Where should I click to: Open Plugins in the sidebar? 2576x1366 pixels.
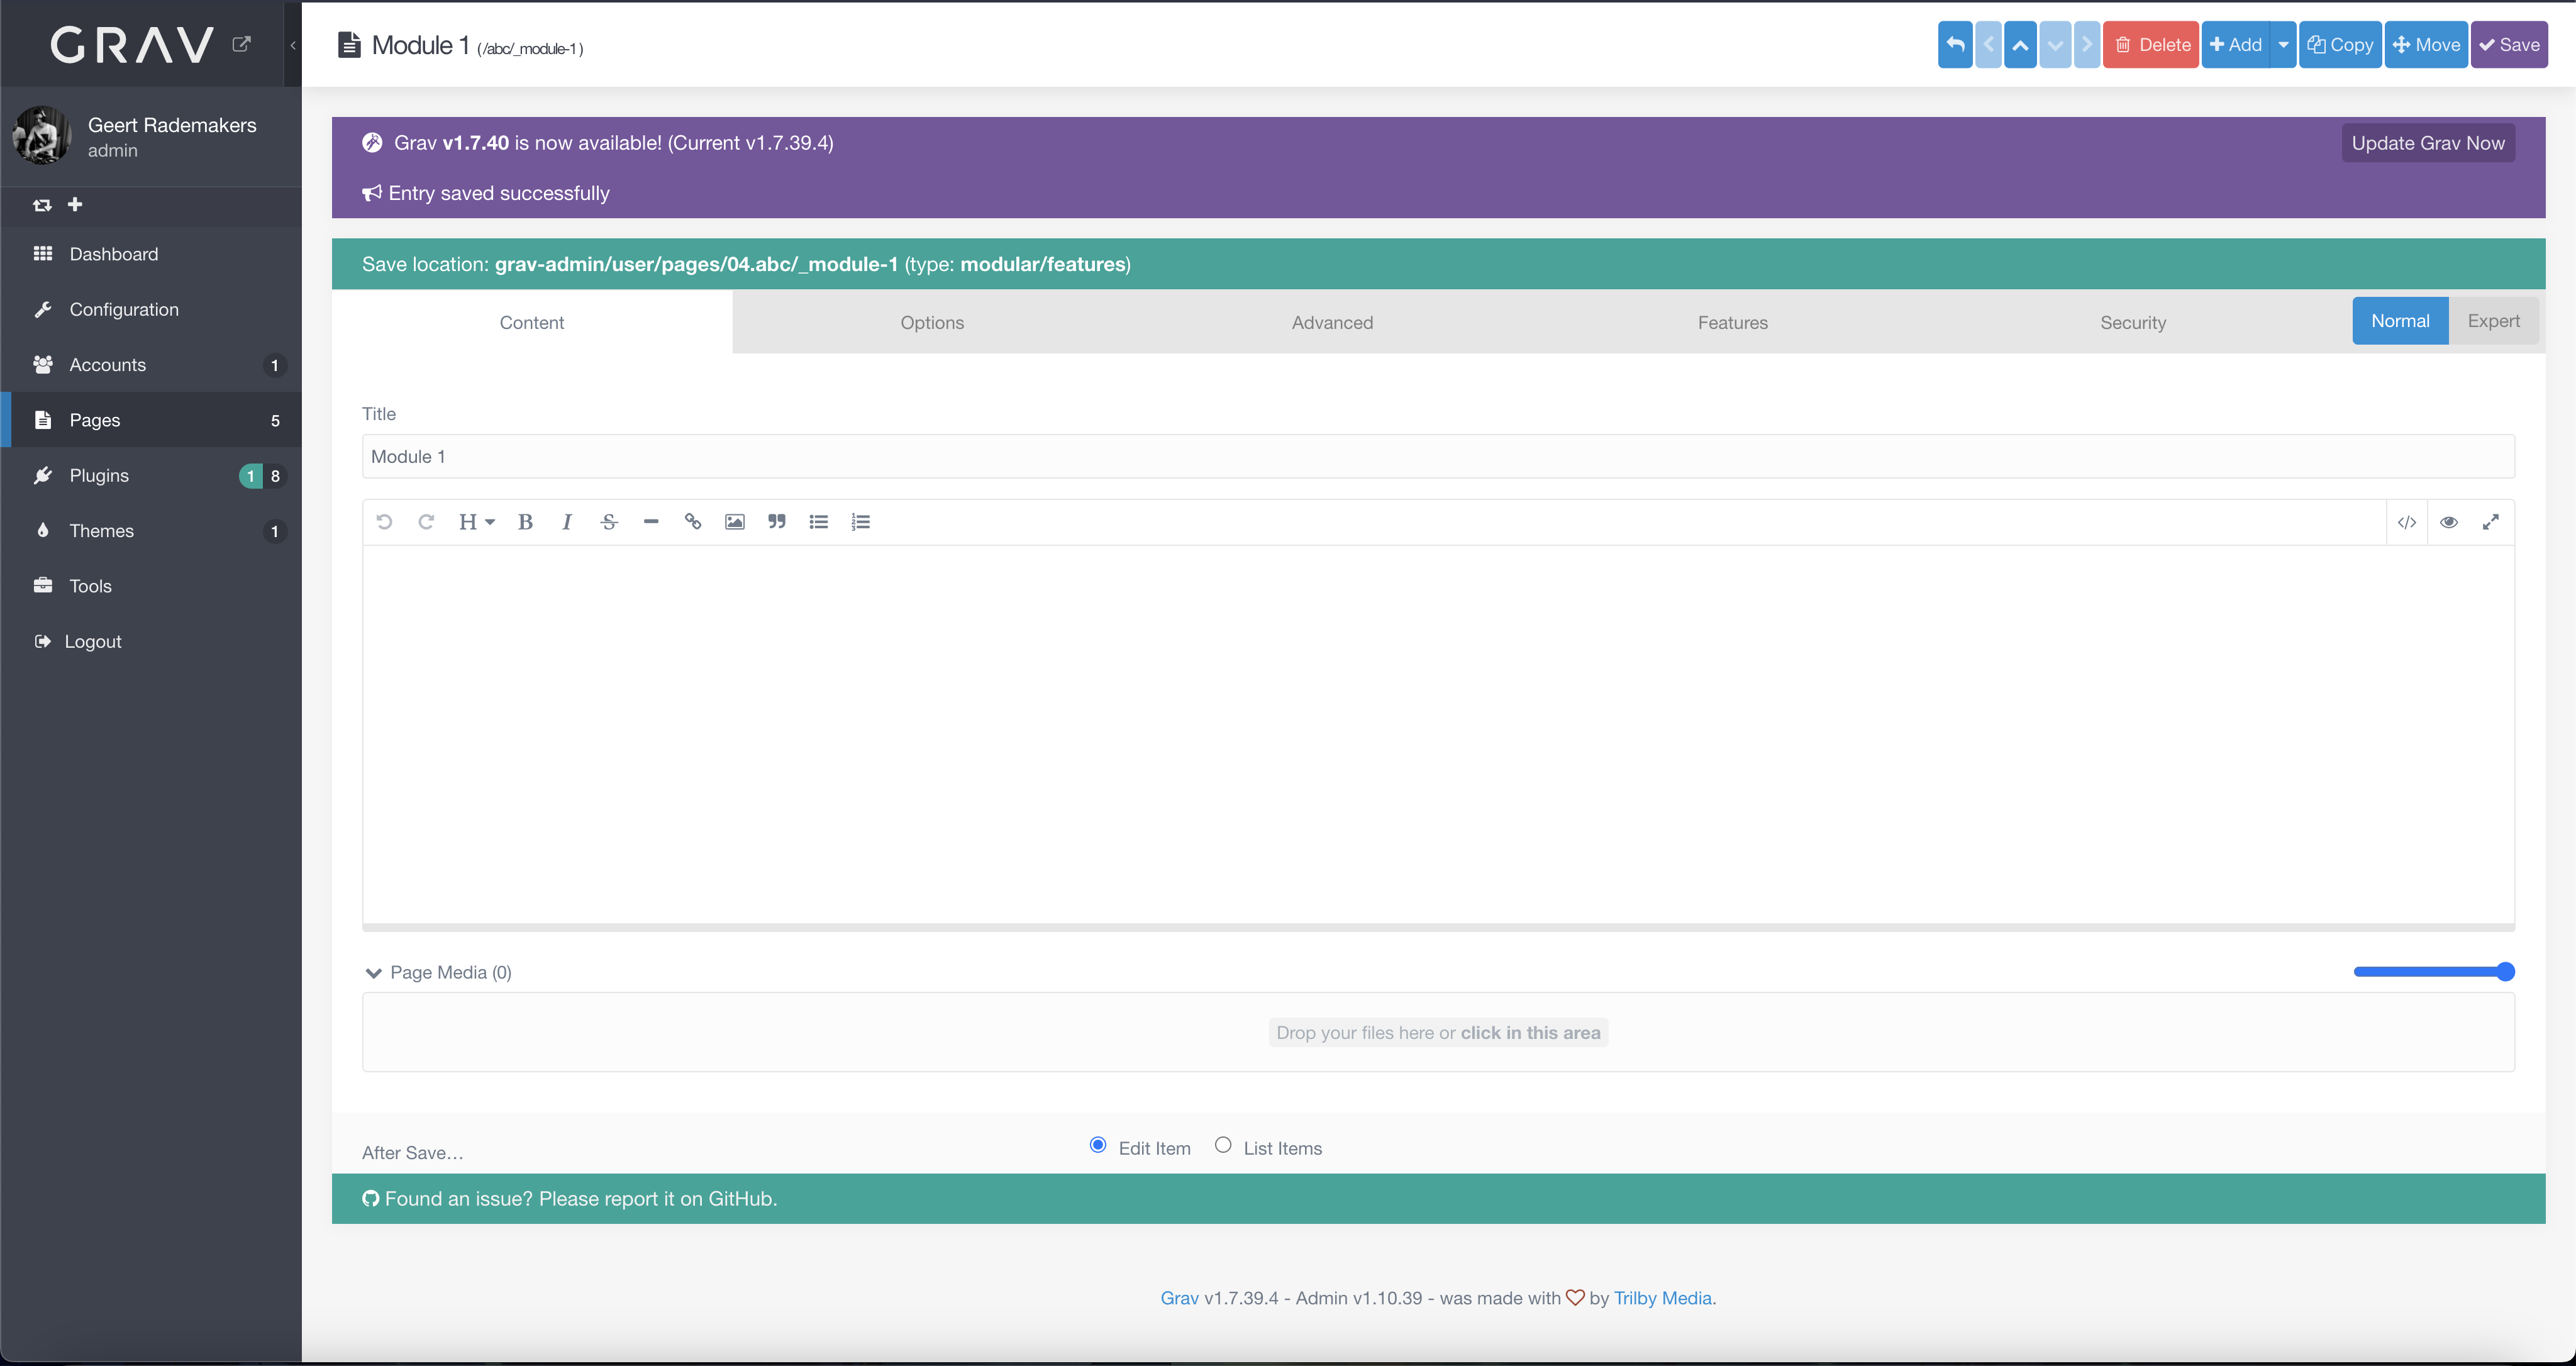coord(99,476)
